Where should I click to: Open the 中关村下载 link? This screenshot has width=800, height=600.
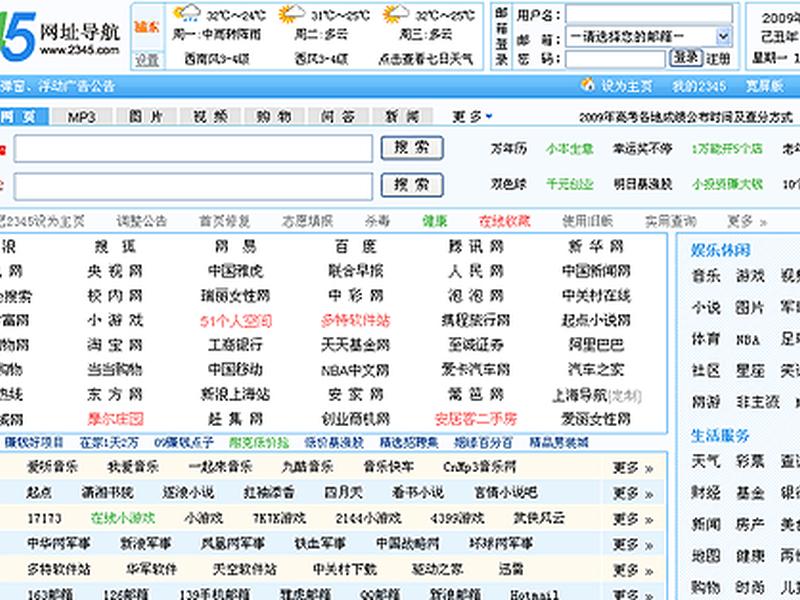(345, 569)
